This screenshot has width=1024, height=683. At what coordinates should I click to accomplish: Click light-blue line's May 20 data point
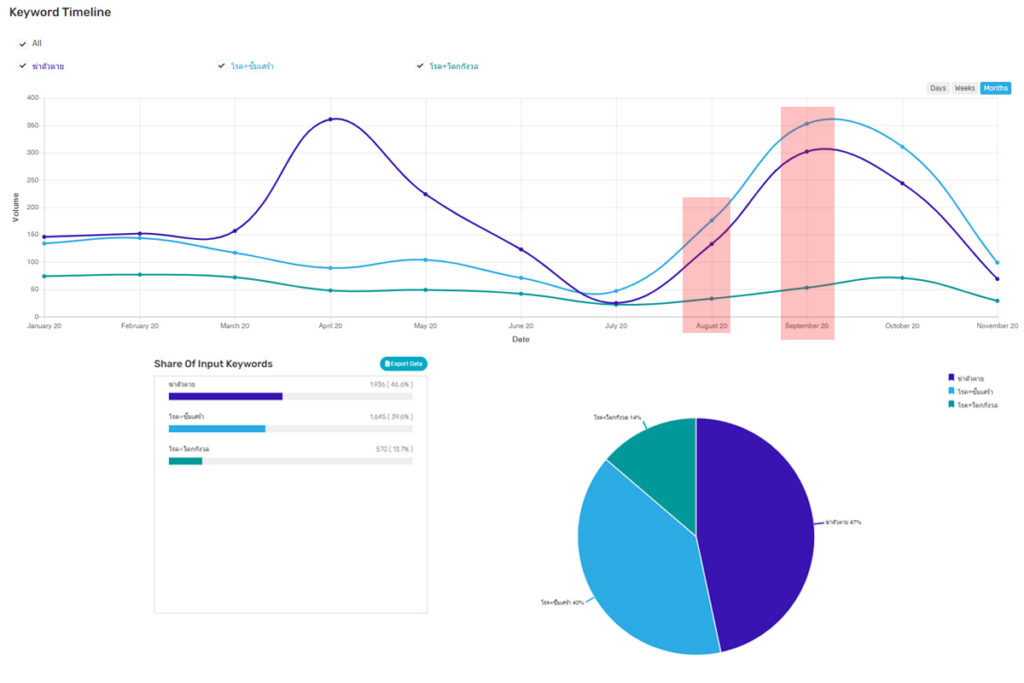point(426,260)
